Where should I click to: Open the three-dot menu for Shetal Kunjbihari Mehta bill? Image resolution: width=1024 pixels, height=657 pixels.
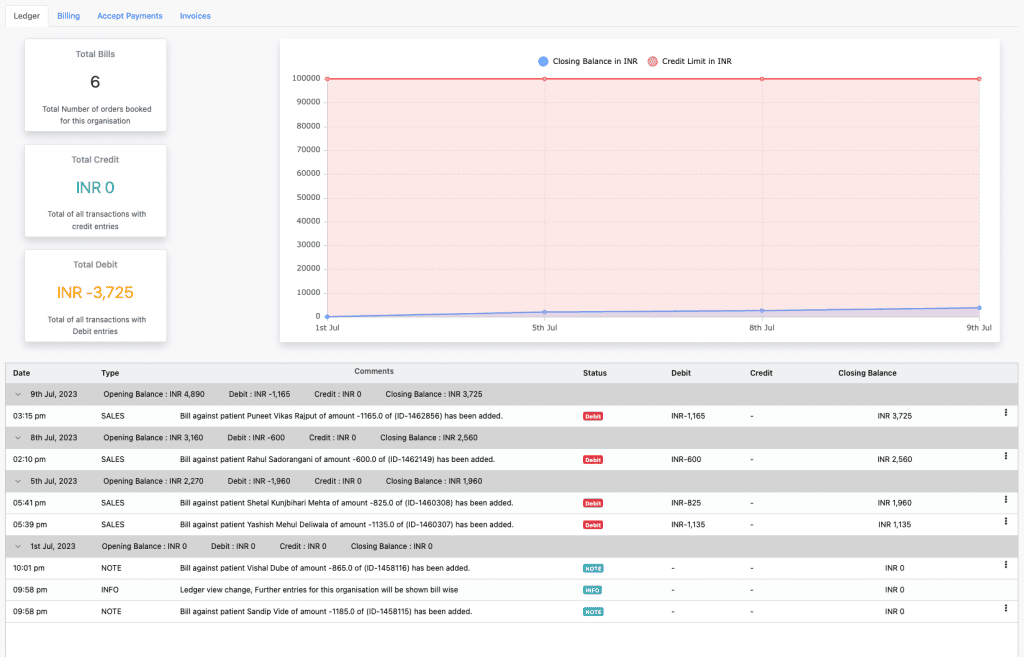1005,500
